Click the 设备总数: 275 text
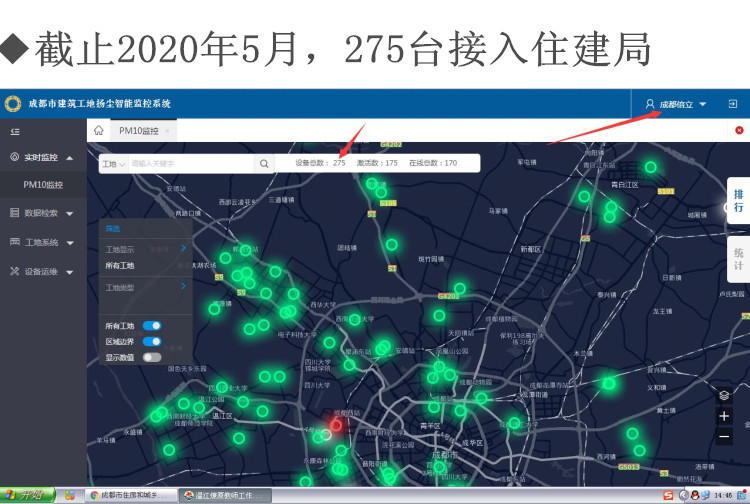 coord(320,163)
